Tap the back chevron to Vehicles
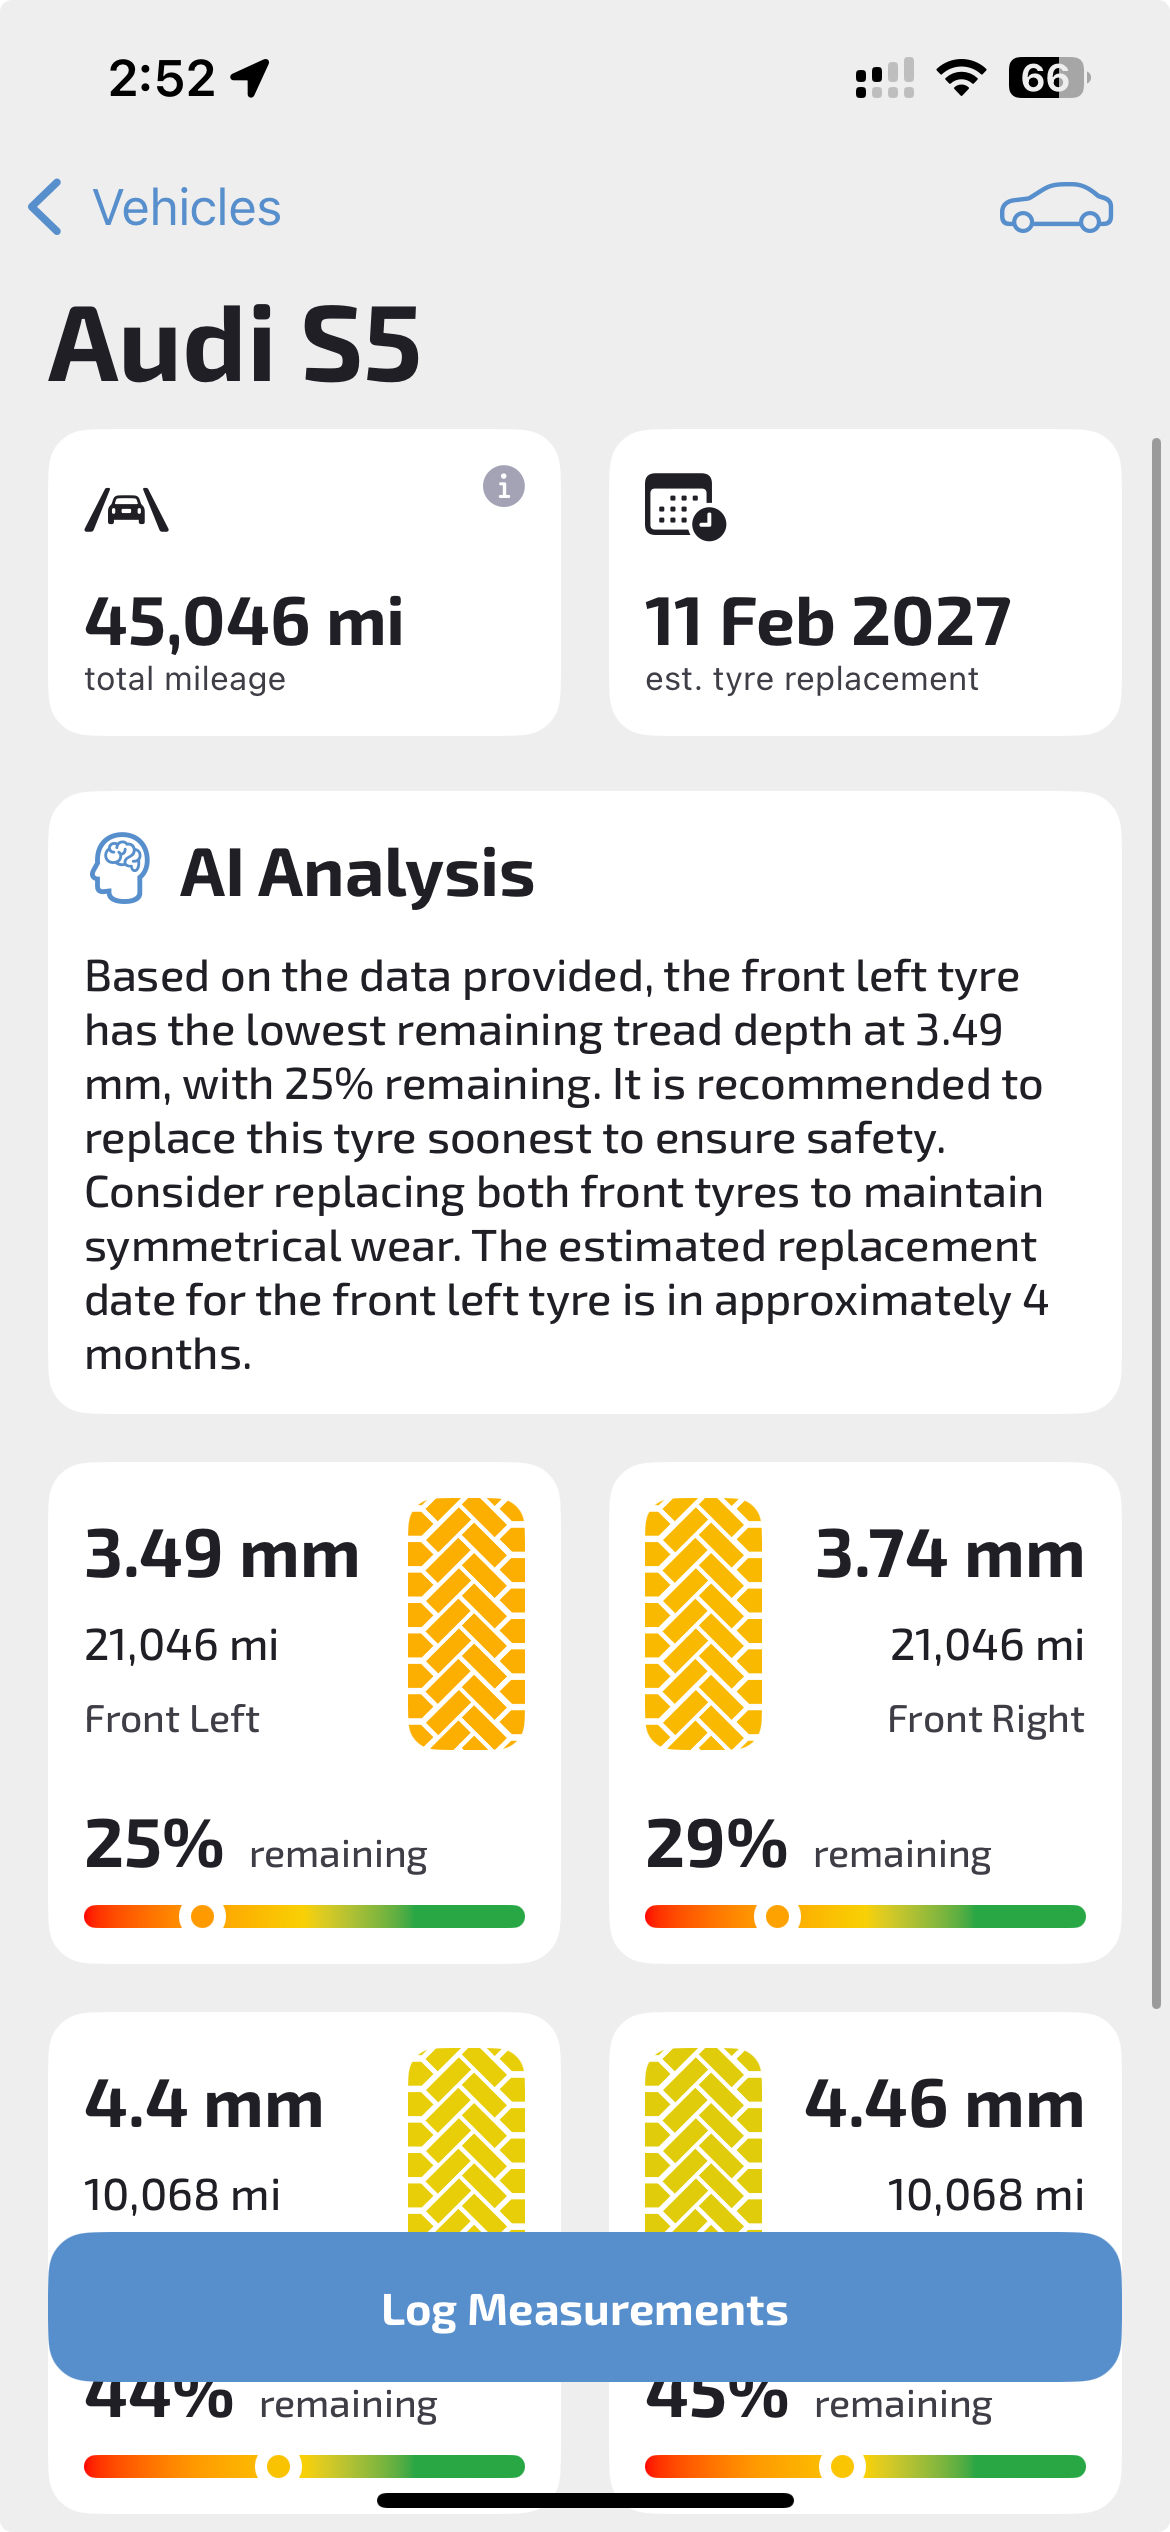The image size is (1170, 2532). (x=46, y=207)
